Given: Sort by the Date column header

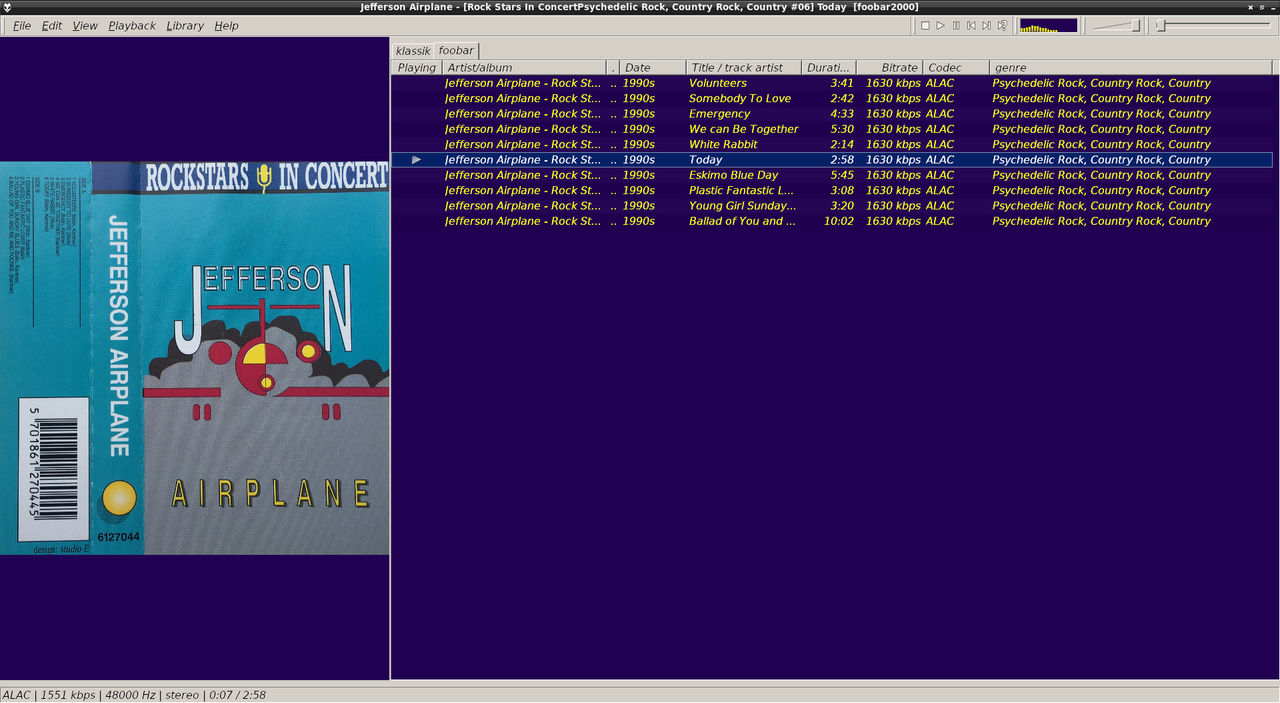Looking at the screenshot, I should coord(652,67).
